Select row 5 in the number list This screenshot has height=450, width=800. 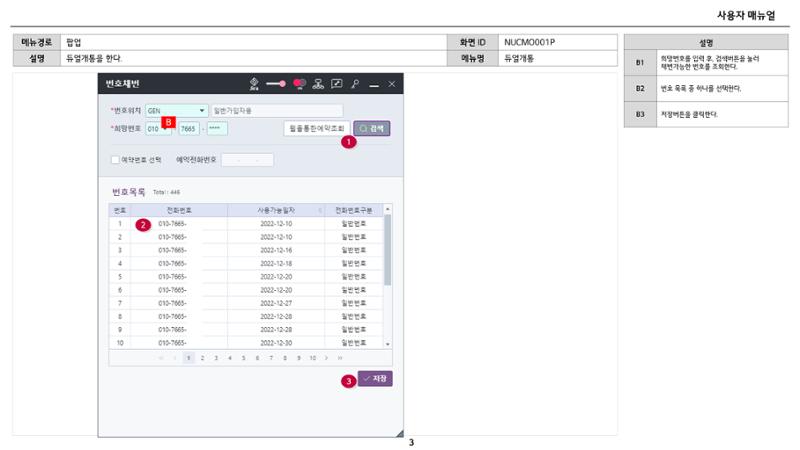pyautogui.click(x=246, y=277)
